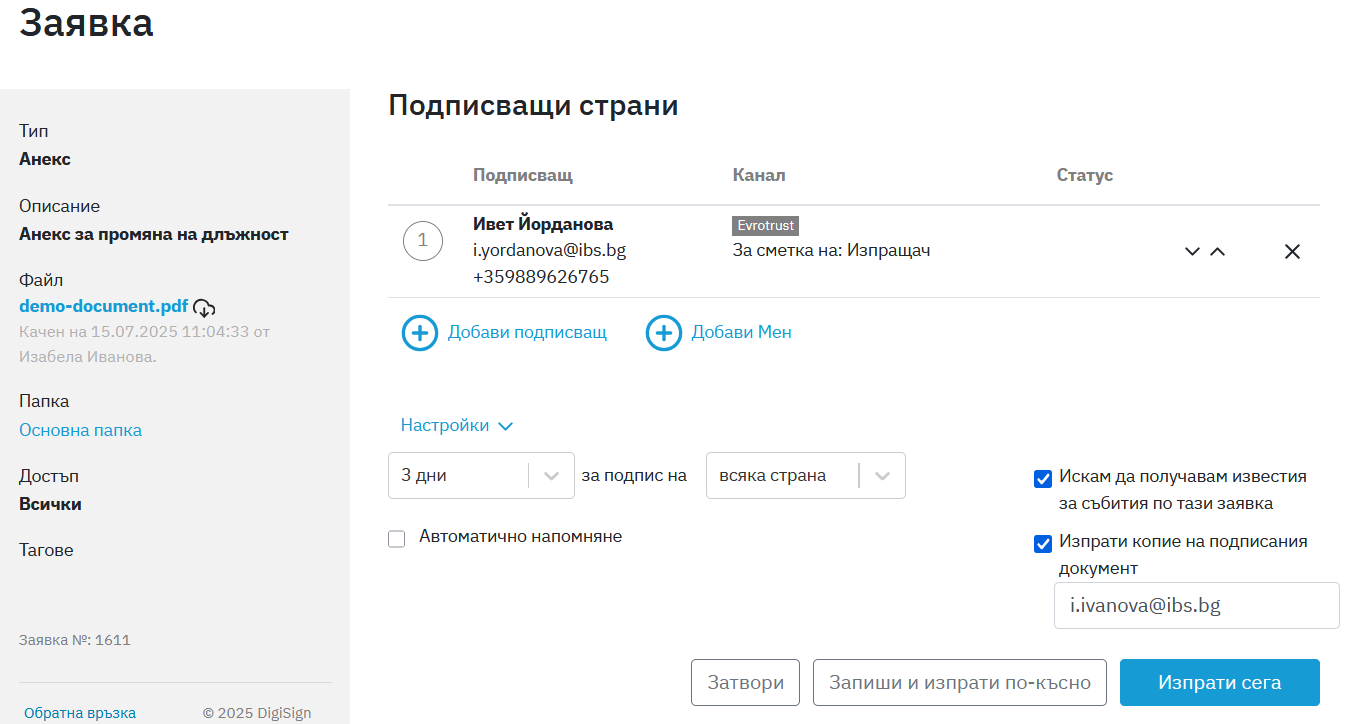
Task: Click the copy recipient email input field
Action: [x=1196, y=606]
